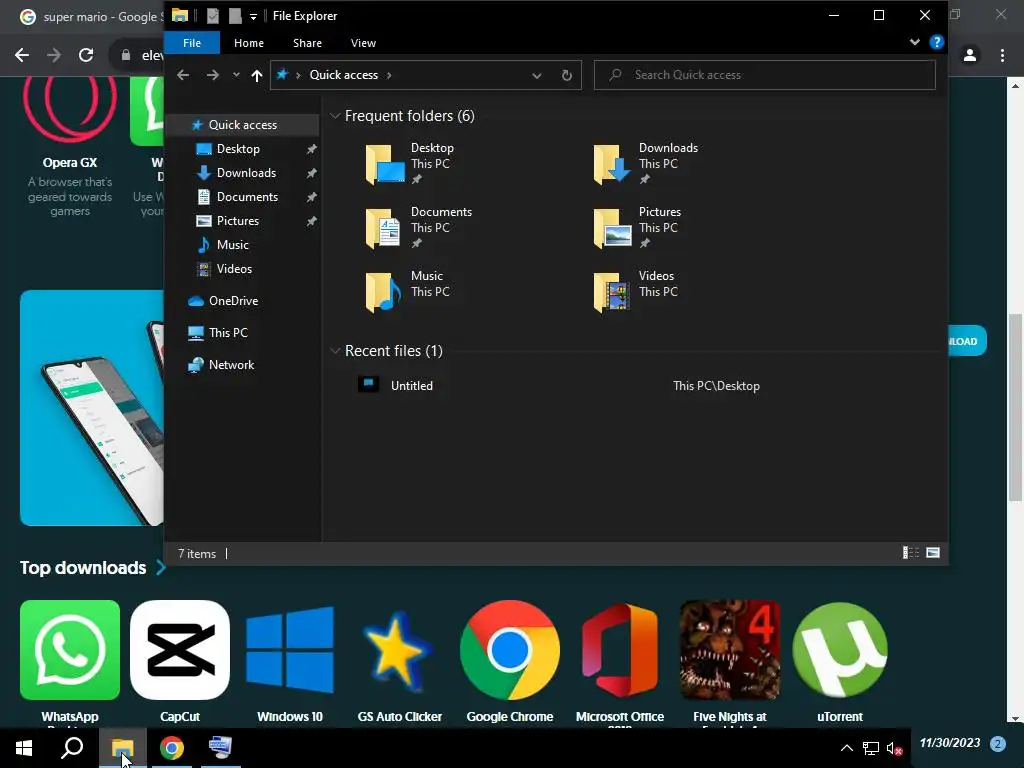Switch to the Share ribbon tab
Viewport: 1024px width, 768px height.
pyautogui.click(x=307, y=43)
